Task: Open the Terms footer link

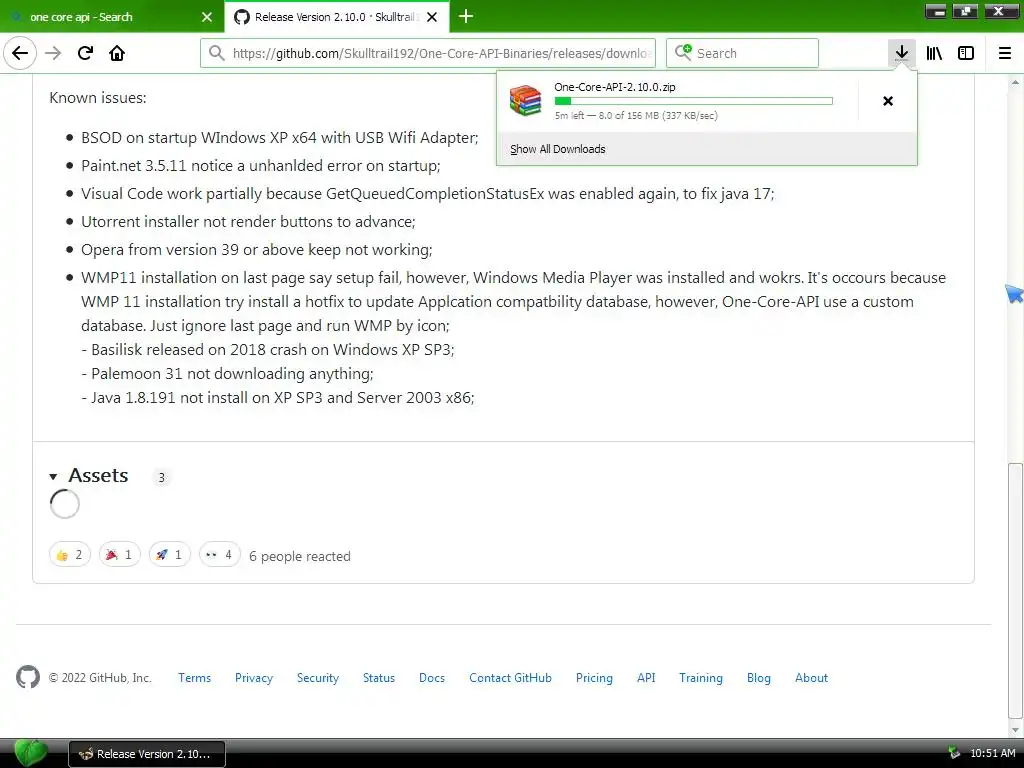Action: [x=195, y=678]
